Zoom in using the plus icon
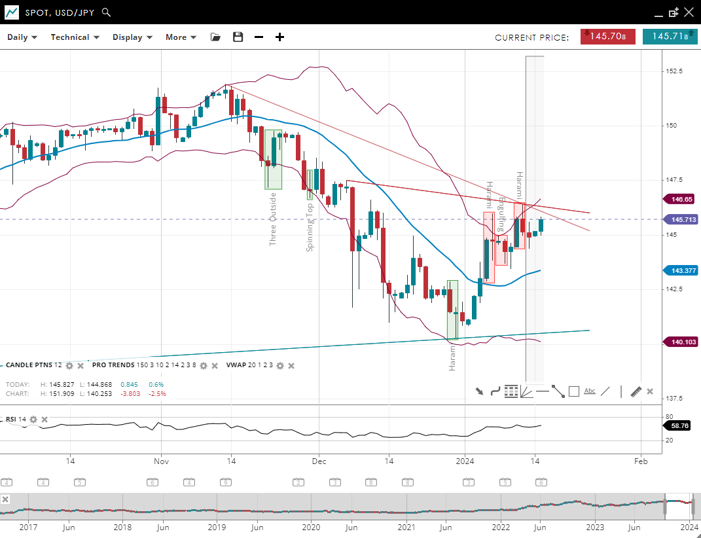Viewport: 701px width, 538px height. coord(280,37)
